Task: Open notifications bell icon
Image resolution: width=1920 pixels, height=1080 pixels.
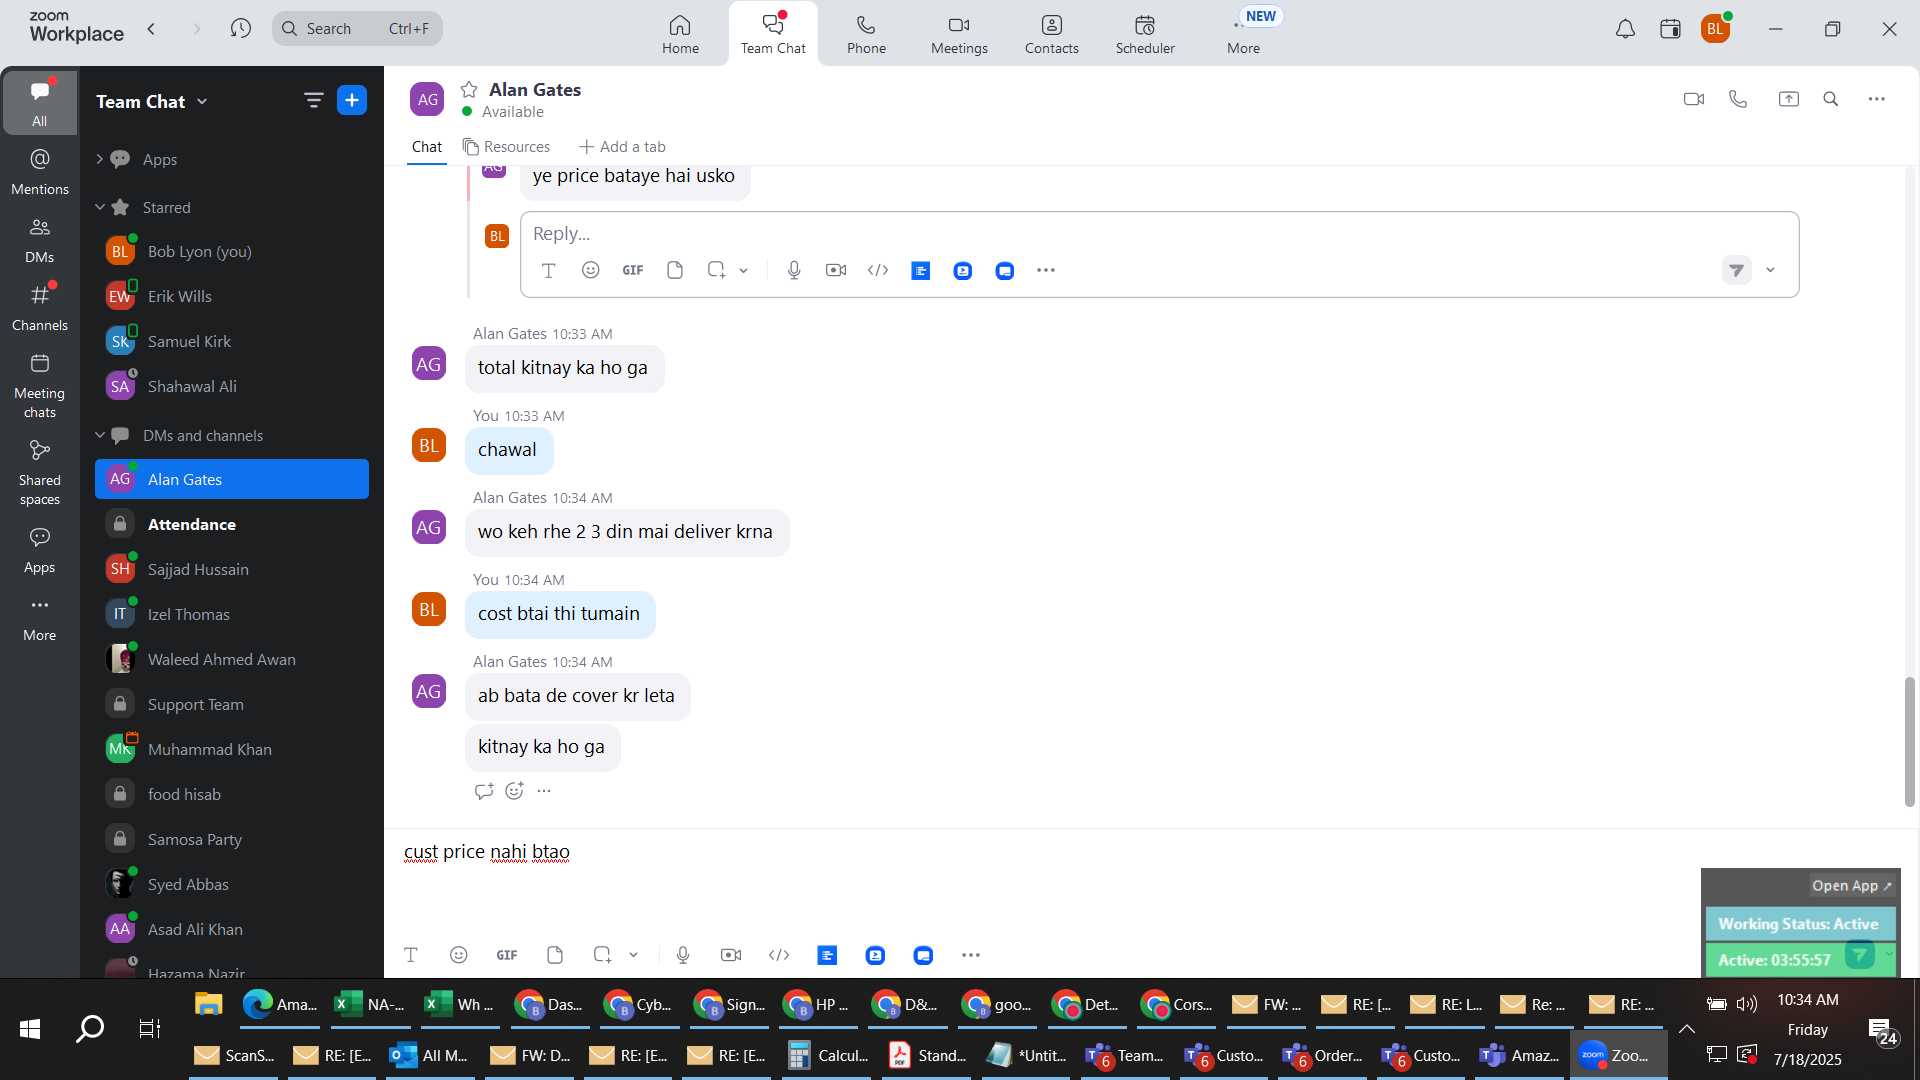Action: (x=1625, y=29)
